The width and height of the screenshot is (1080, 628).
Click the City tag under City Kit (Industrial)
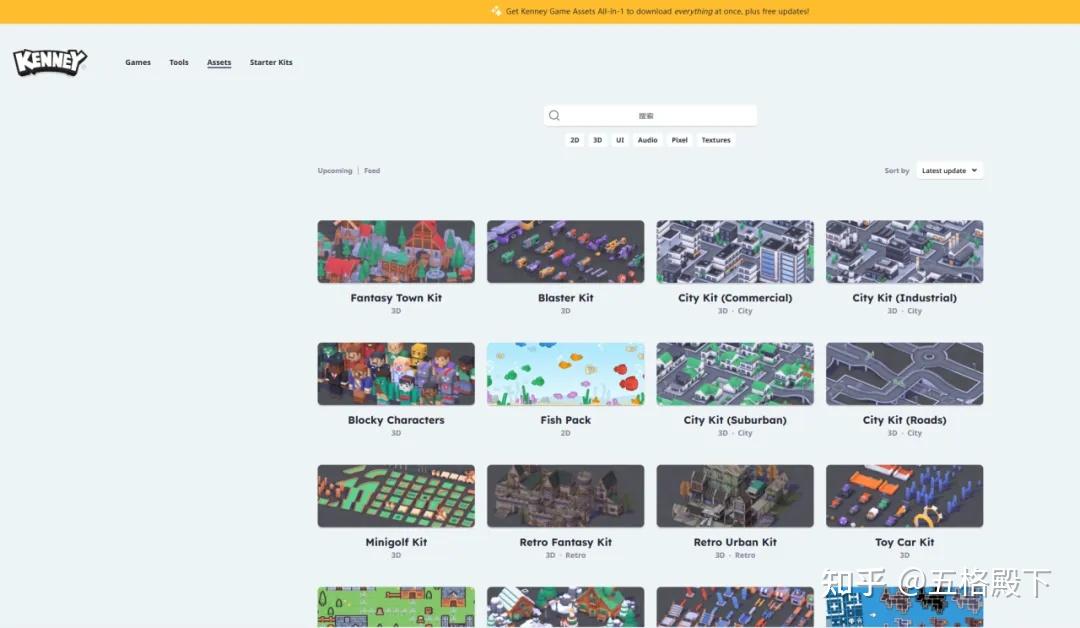(915, 311)
